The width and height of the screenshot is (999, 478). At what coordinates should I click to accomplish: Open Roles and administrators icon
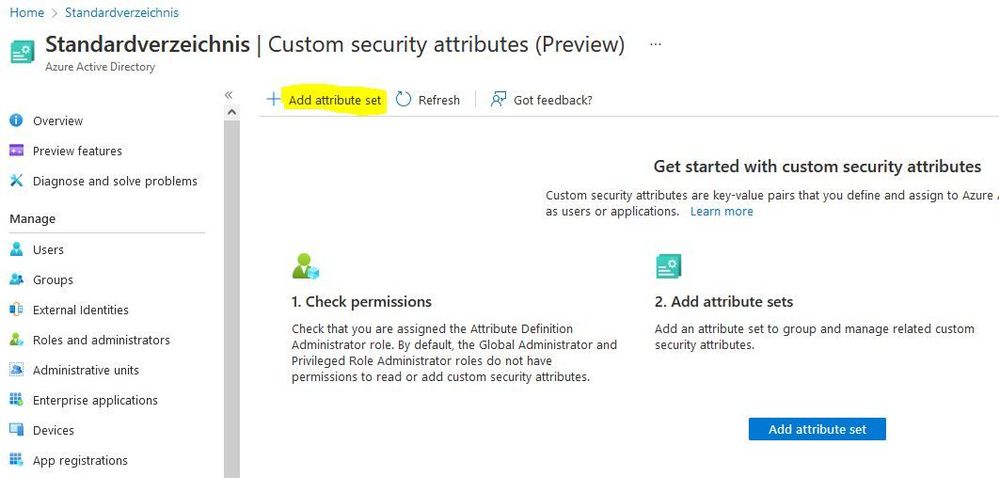[x=16, y=340]
